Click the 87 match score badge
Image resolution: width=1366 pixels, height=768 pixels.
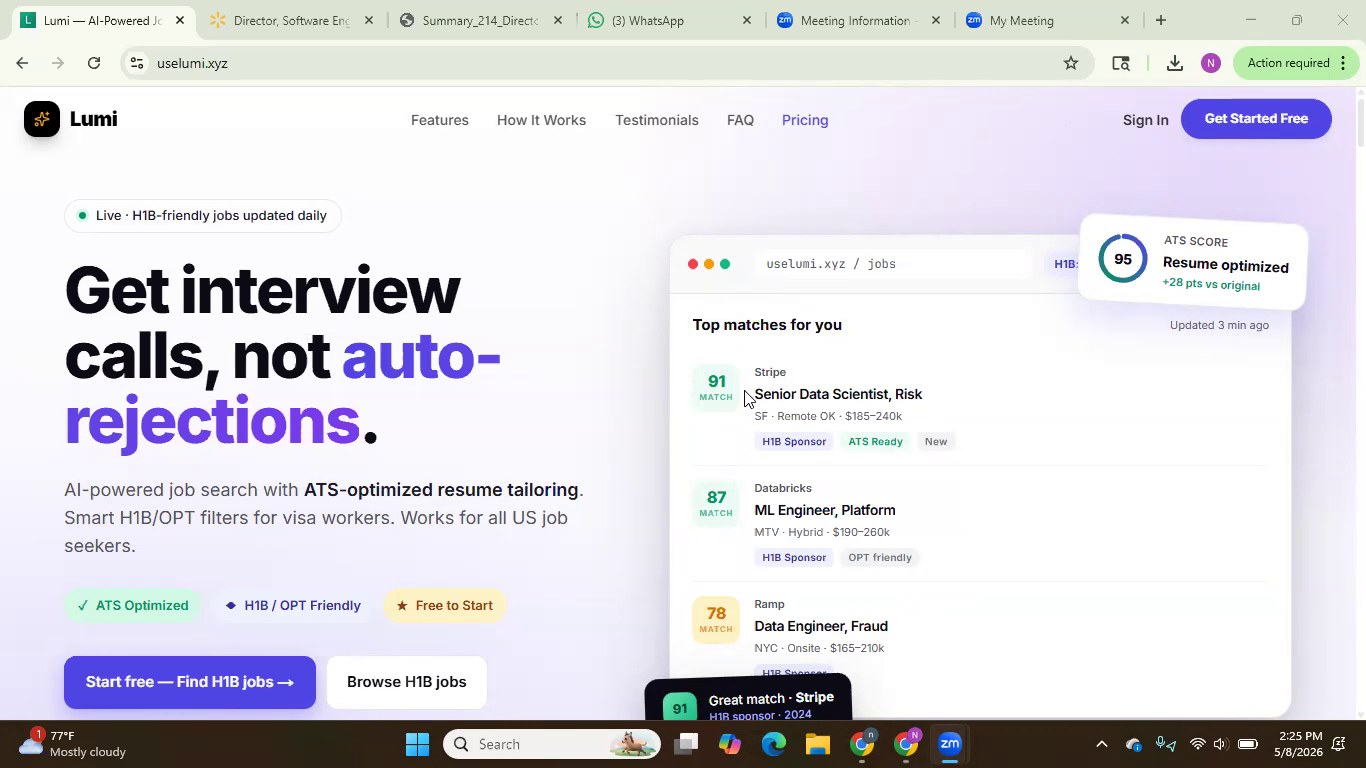pyautogui.click(x=716, y=504)
